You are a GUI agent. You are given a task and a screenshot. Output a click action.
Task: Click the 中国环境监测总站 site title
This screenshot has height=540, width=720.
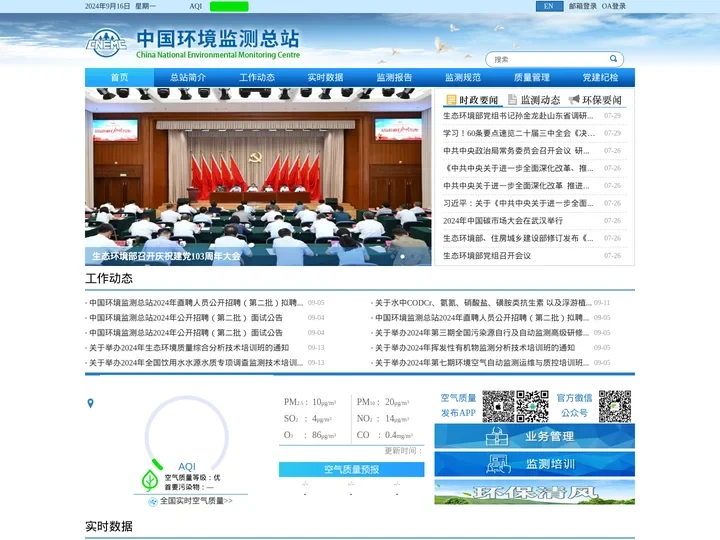(218, 39)
